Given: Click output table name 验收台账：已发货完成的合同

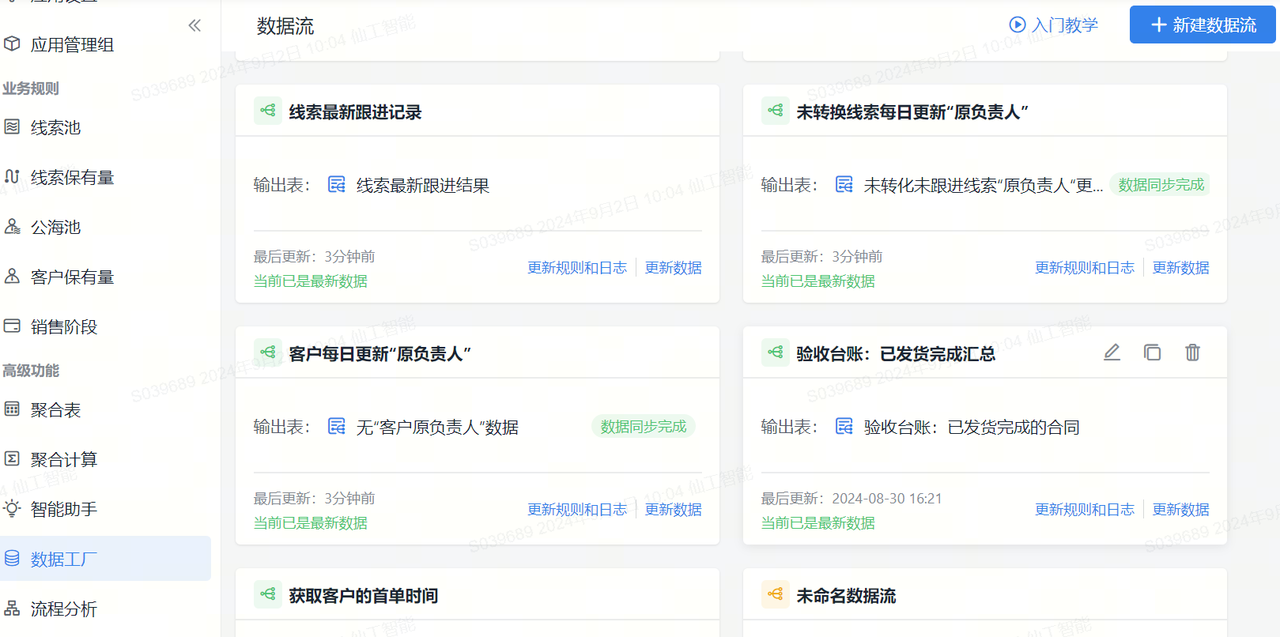Looking at the screenshot, I should 971,427.
